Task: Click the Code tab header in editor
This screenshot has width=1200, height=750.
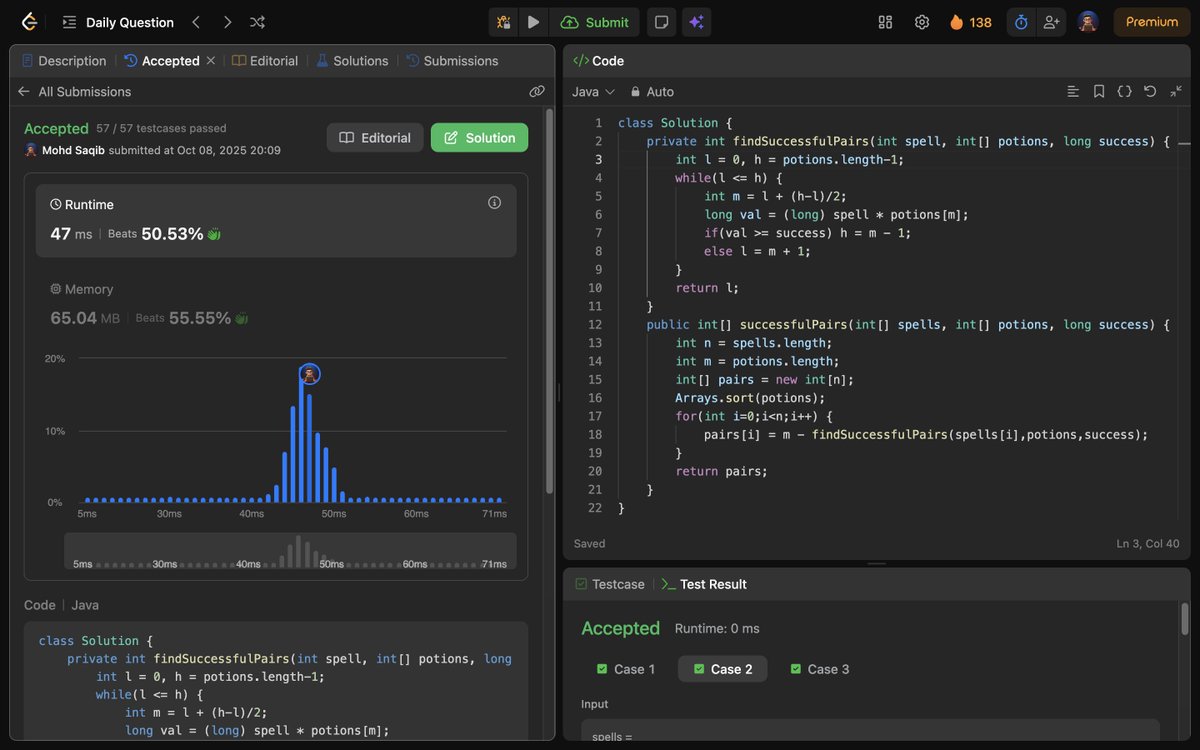Action: coord(598,61)
